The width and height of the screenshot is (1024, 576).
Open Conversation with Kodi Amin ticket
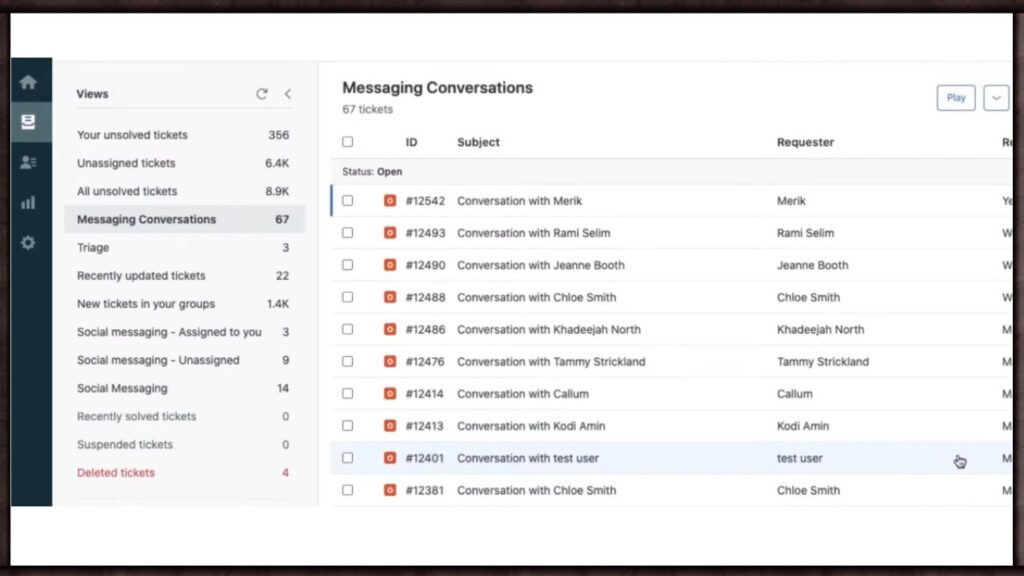[531, 426]
